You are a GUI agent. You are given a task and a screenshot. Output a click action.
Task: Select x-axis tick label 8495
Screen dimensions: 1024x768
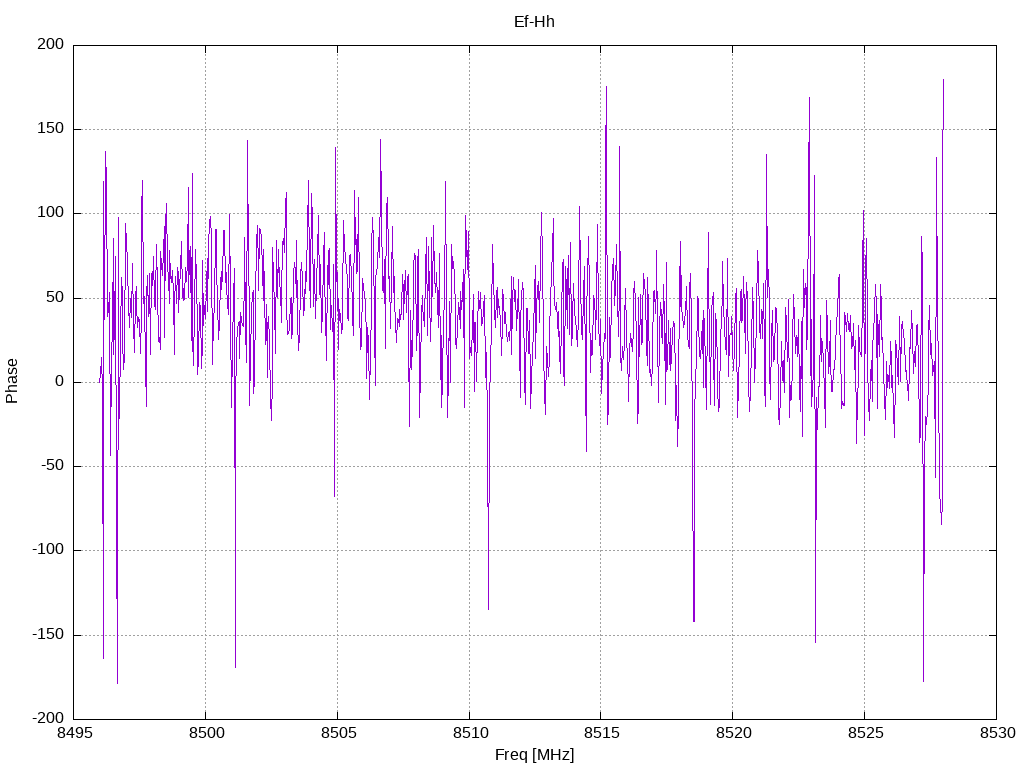[x=74, y=733]
